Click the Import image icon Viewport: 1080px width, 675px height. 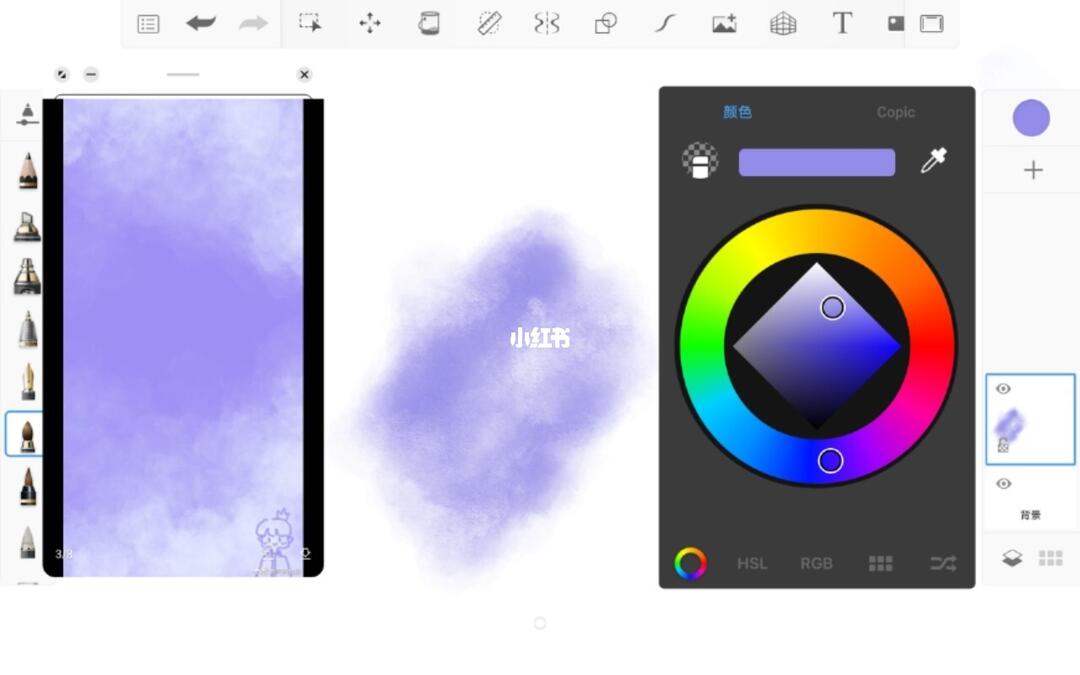click(x=724, y=23)
